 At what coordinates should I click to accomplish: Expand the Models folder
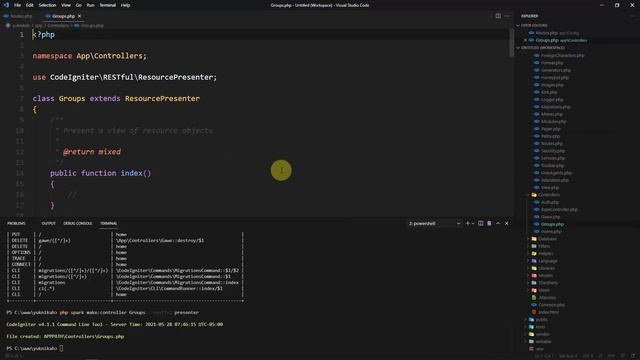[545, 276]
